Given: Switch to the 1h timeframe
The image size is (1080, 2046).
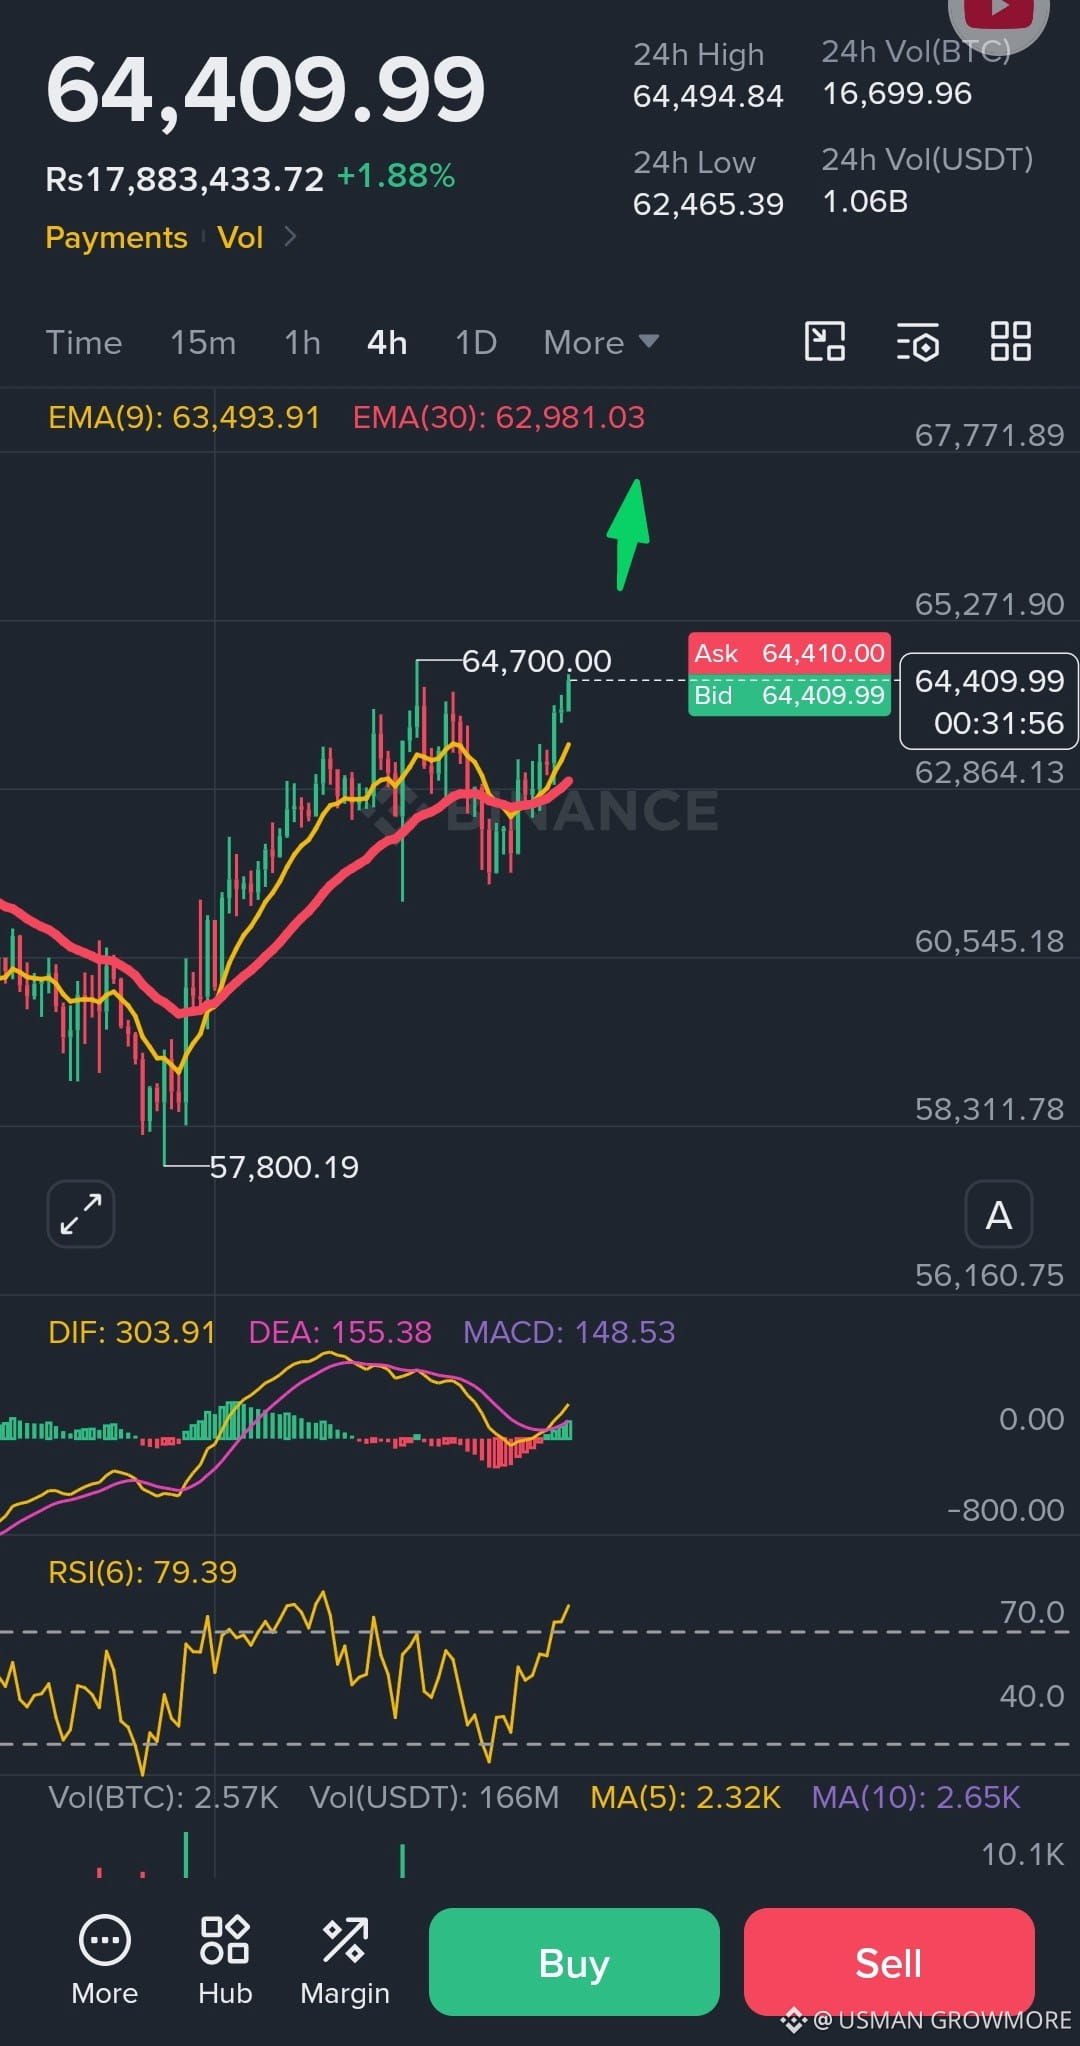Looking at the screenshot, I should pyautogui.click(x=302, y=343).
